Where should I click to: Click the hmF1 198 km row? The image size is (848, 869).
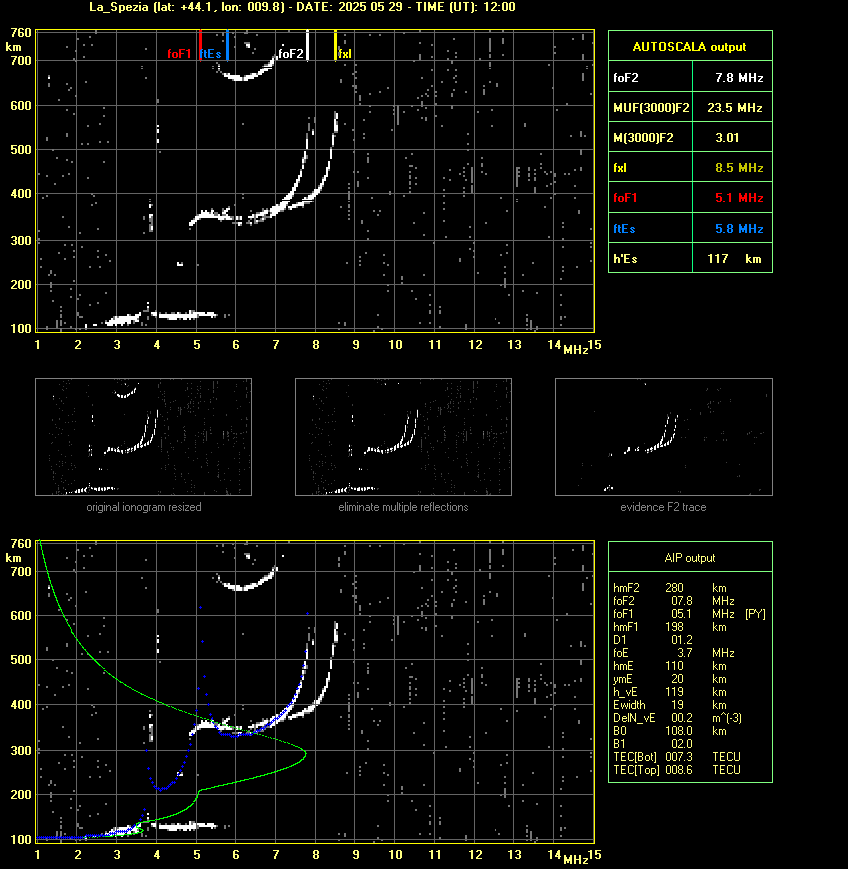pyautogui.click(x=670, y=627)
